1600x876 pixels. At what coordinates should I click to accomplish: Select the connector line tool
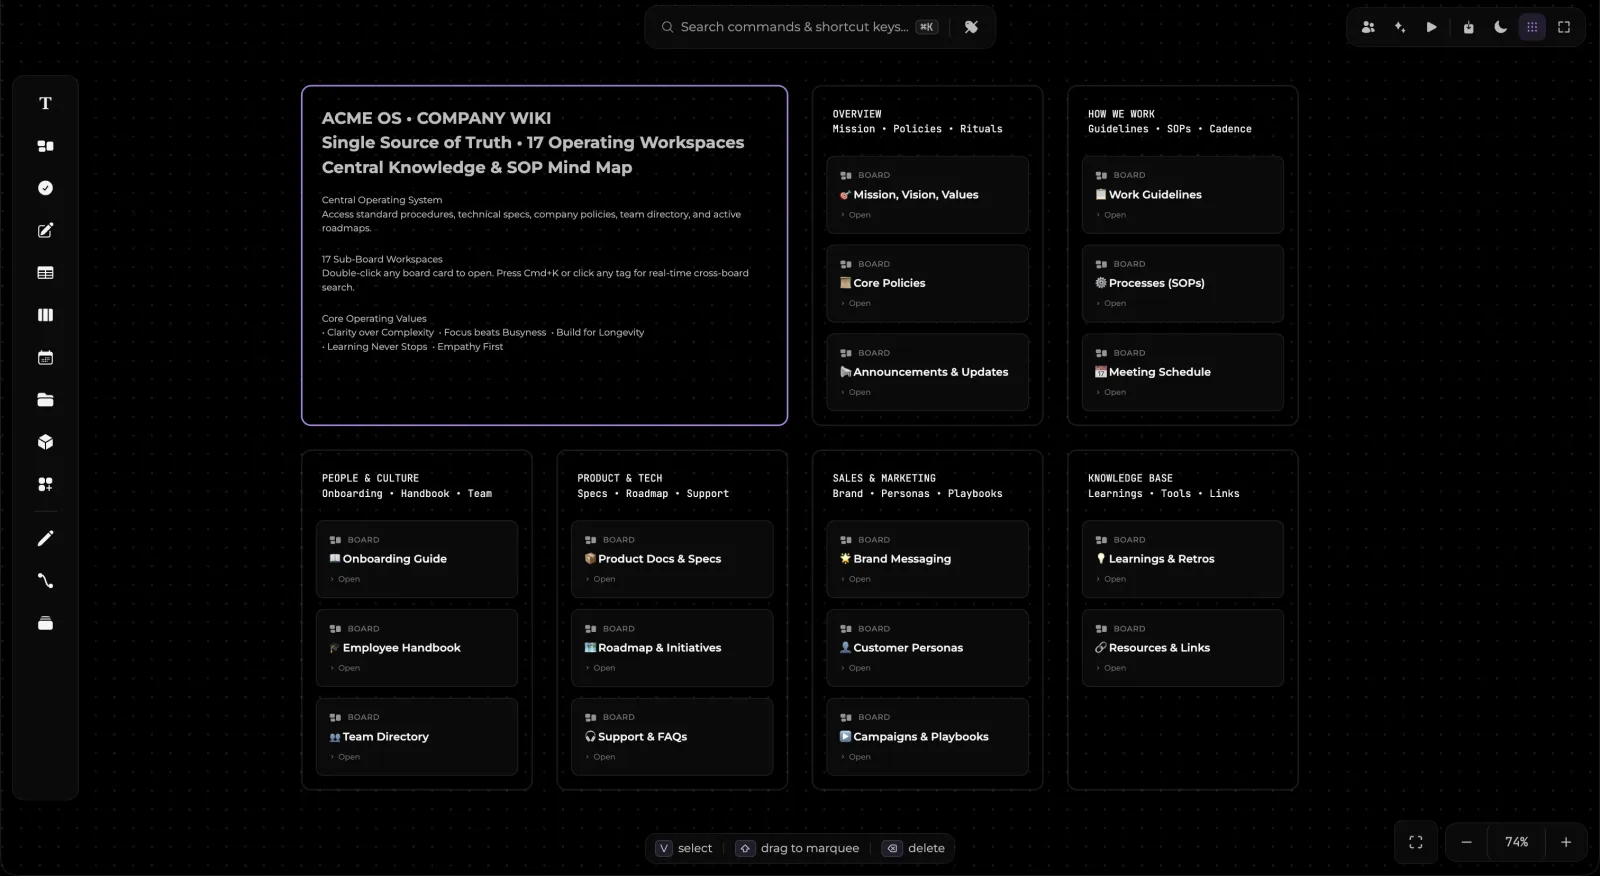point(45,581)
